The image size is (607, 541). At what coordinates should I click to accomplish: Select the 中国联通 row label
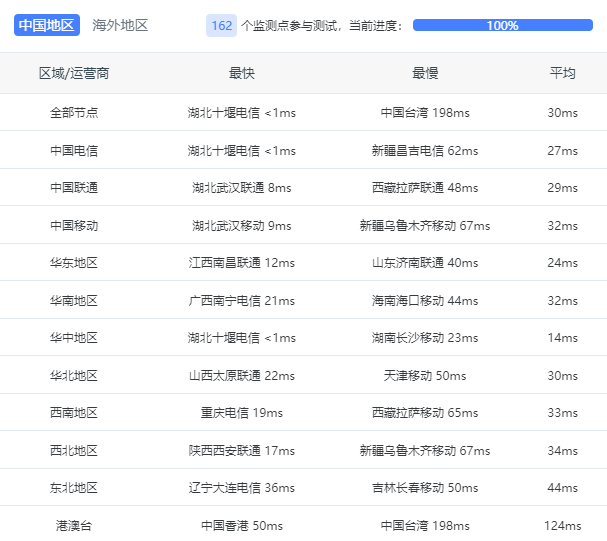tap(74, 188)
